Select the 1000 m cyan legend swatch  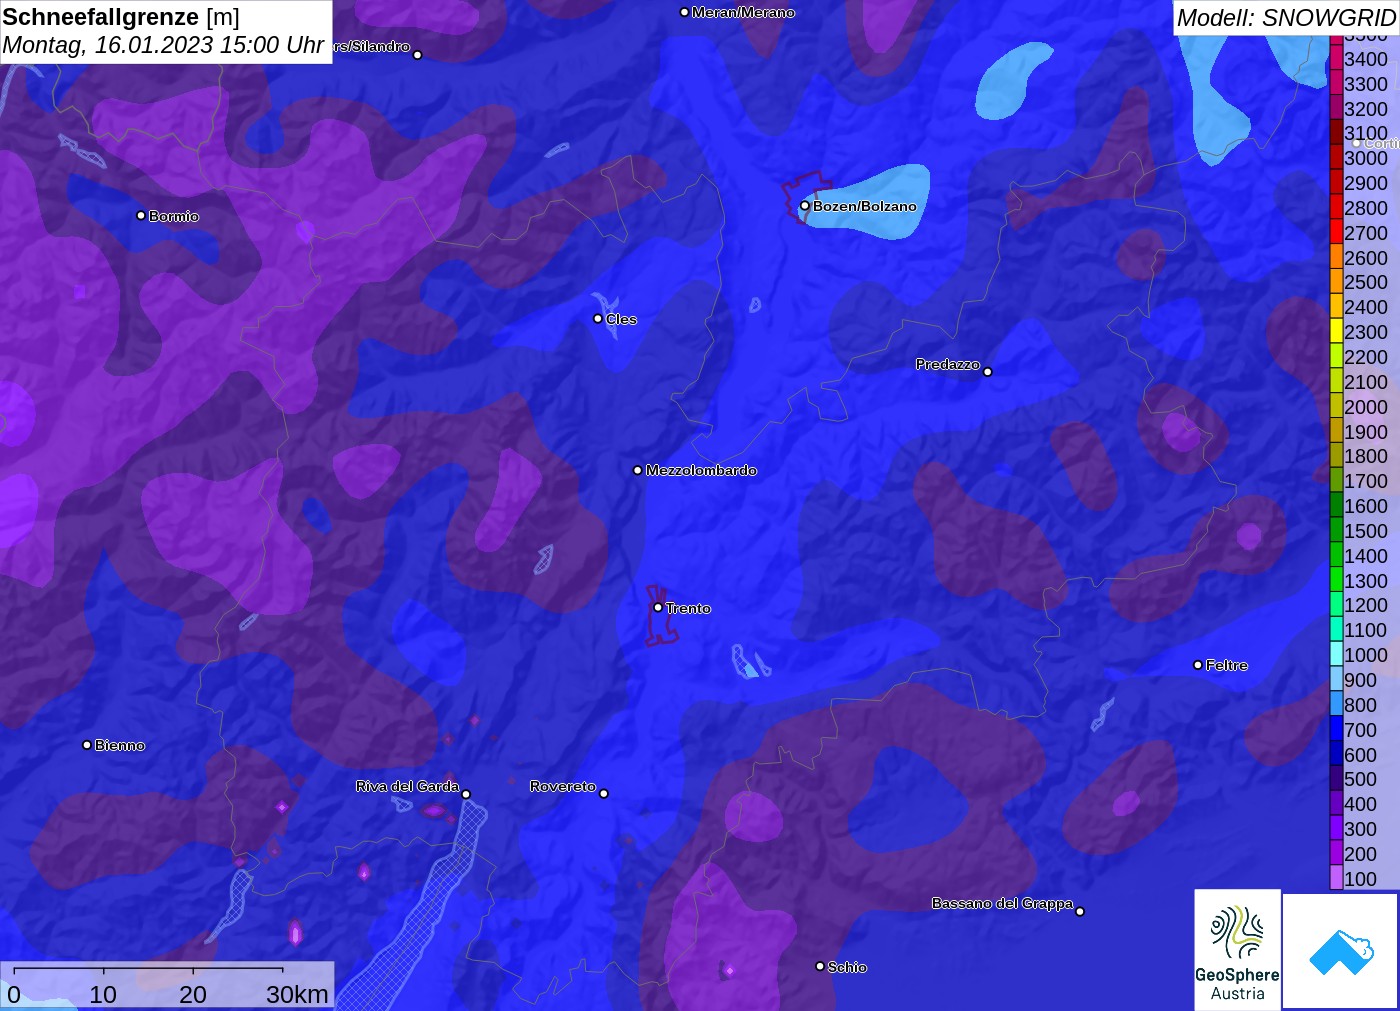1336,655
